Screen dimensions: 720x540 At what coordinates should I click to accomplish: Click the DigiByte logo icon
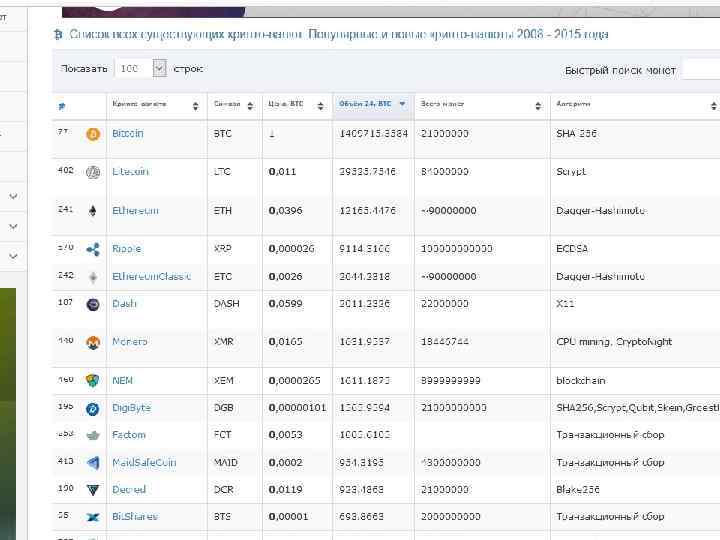coord(93,408)
